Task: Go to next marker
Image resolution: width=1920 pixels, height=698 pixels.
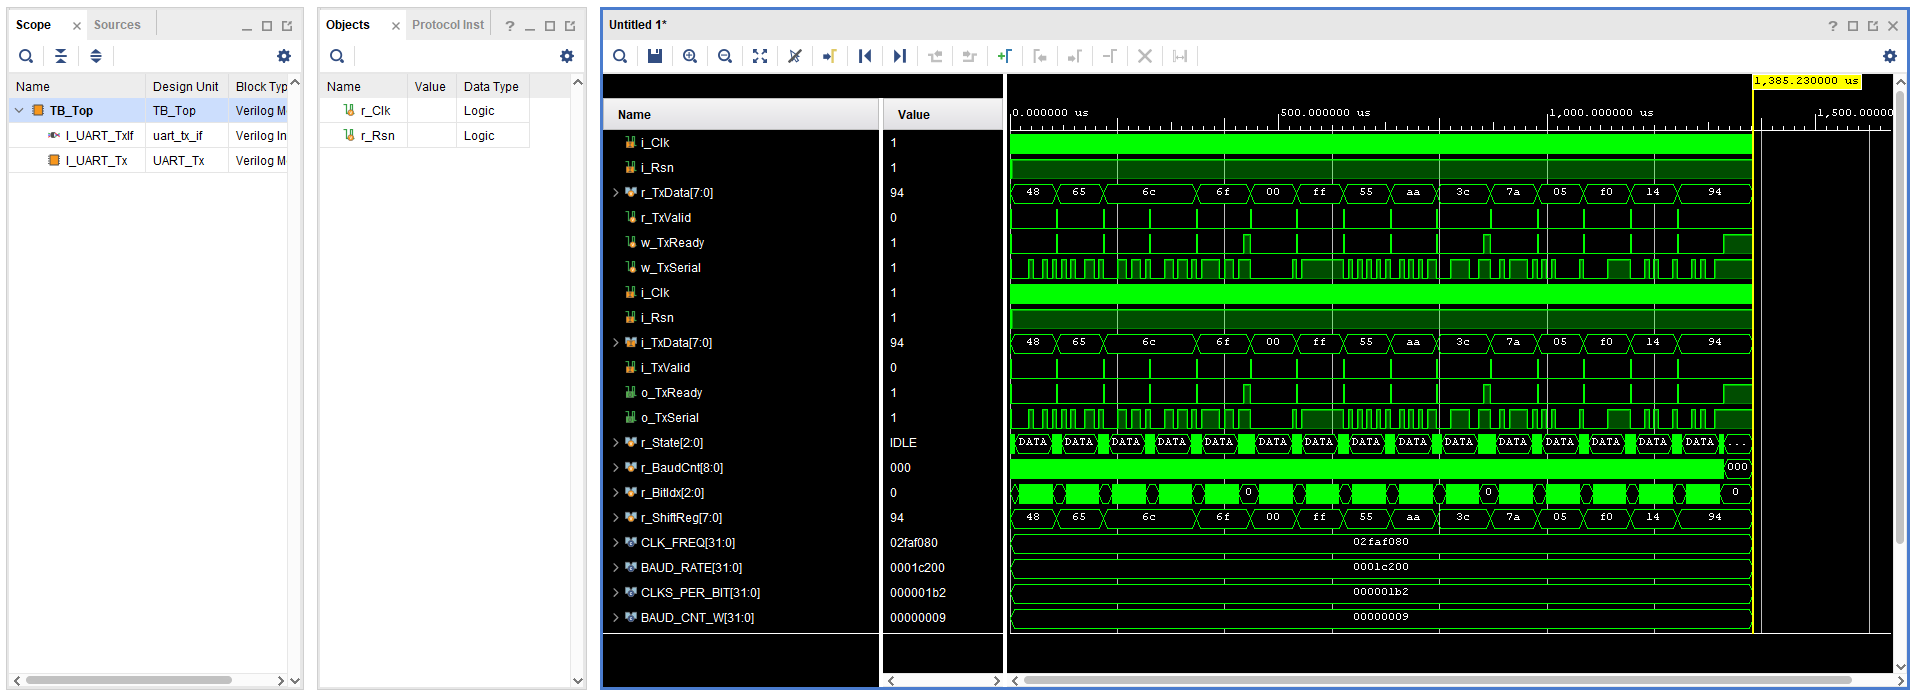Action: pyautogui.click(x=1074, y=56)
